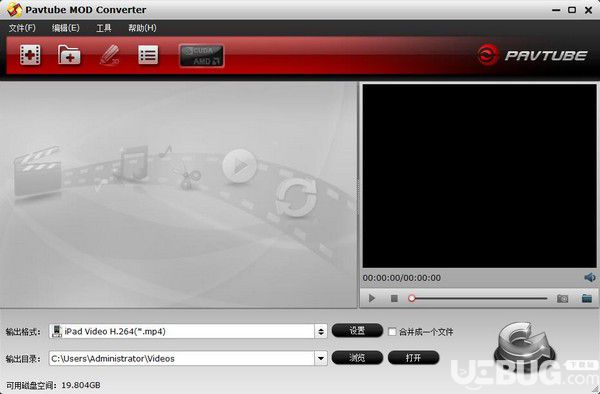Open the 工具 menu
Viewport: 600px width, 394px height.
coord(104,28)
